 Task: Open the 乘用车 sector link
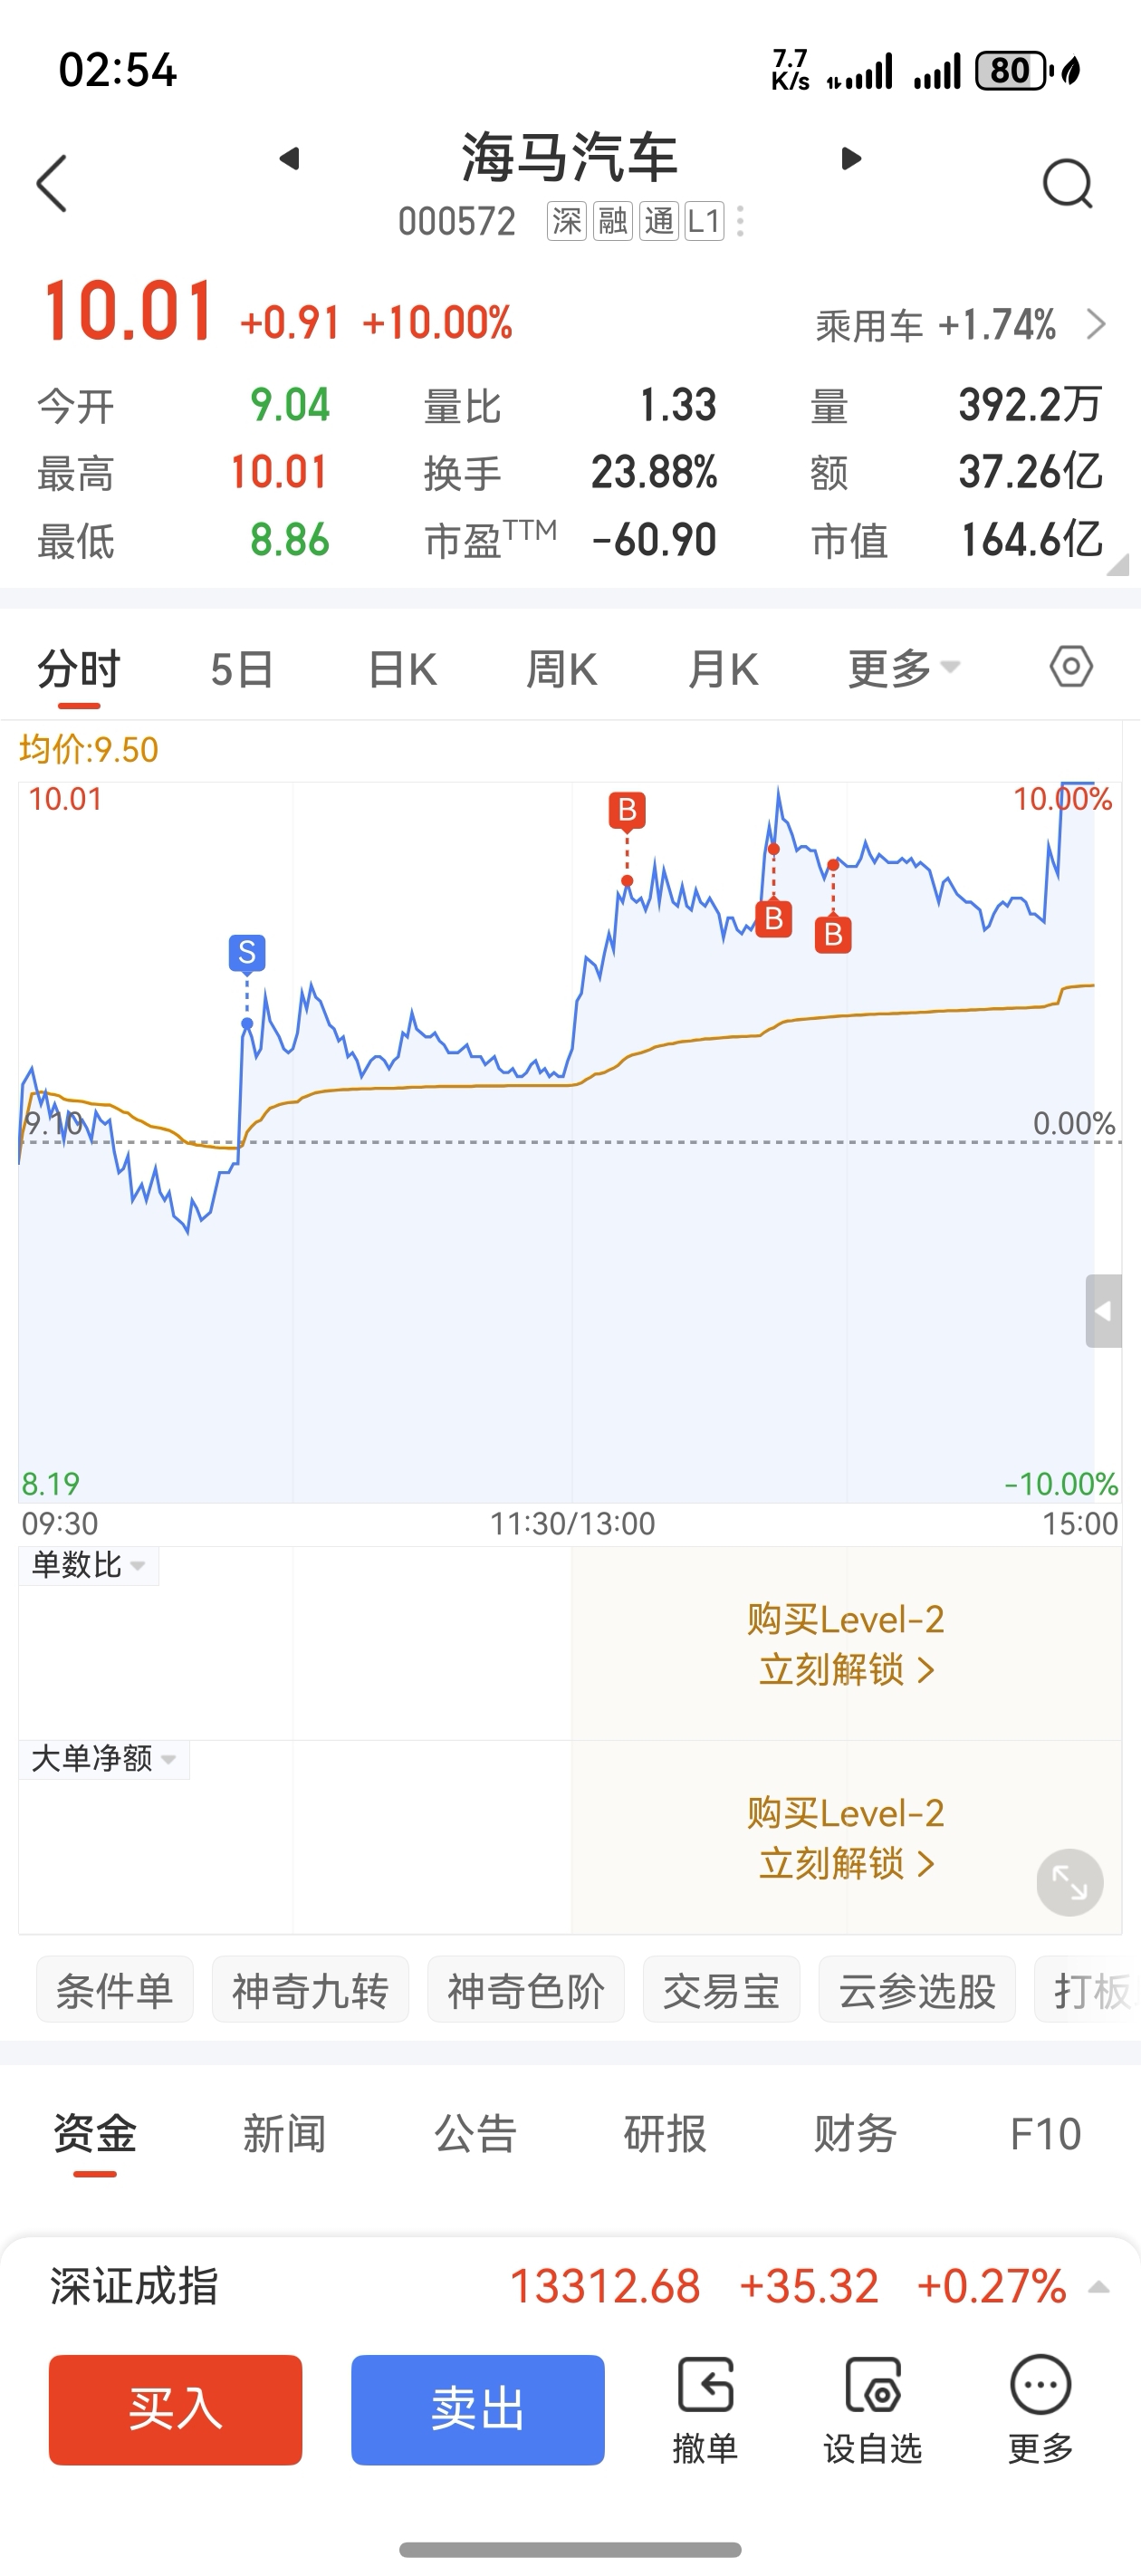tap(960, 325)
